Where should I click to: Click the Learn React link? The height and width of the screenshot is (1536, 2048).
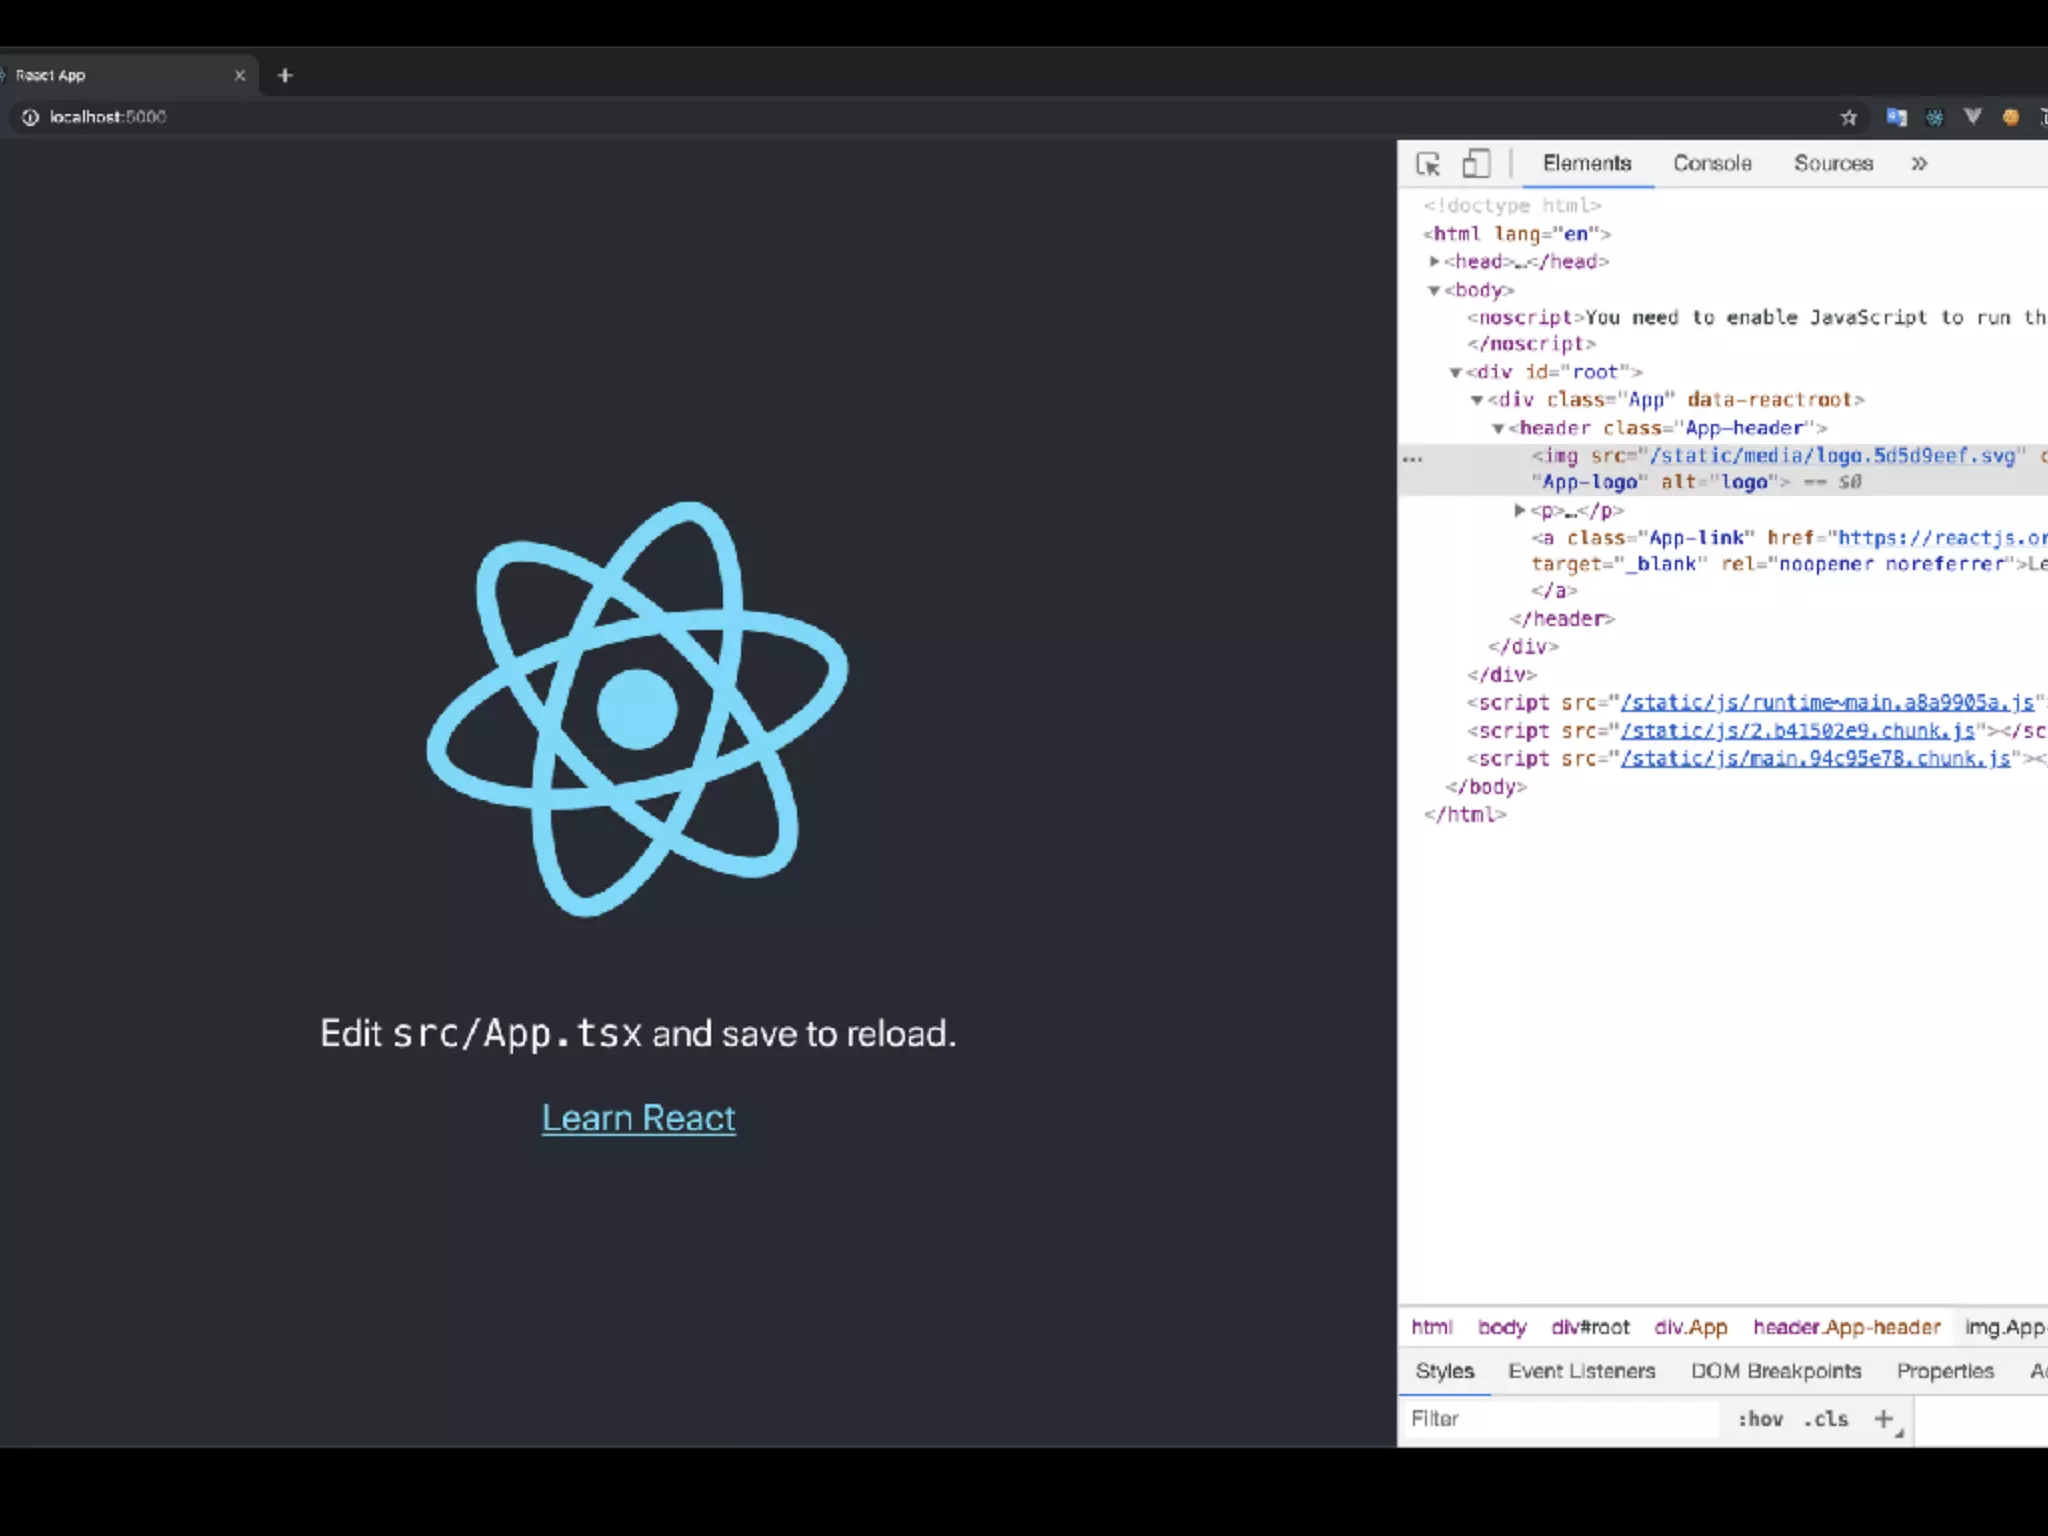[638, 1118]
